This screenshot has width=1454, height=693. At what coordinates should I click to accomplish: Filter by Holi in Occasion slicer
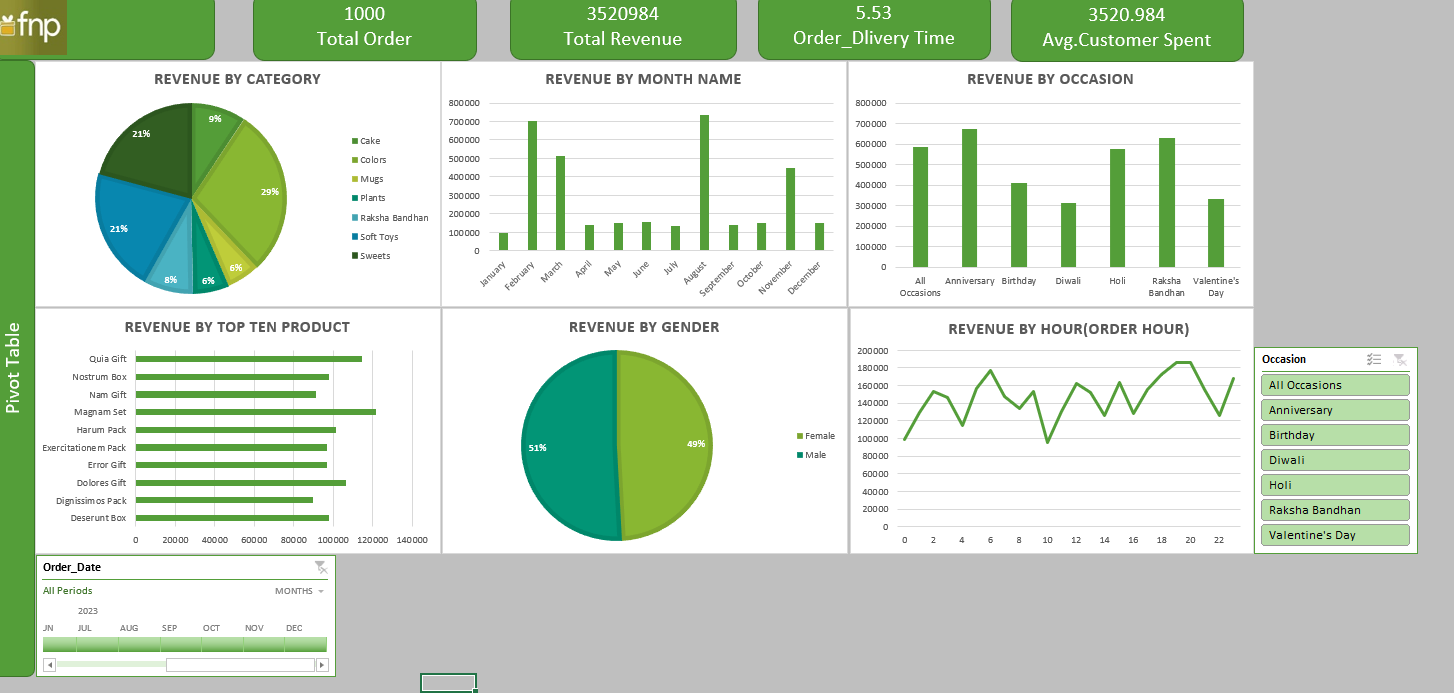[x=1336, y=485]
